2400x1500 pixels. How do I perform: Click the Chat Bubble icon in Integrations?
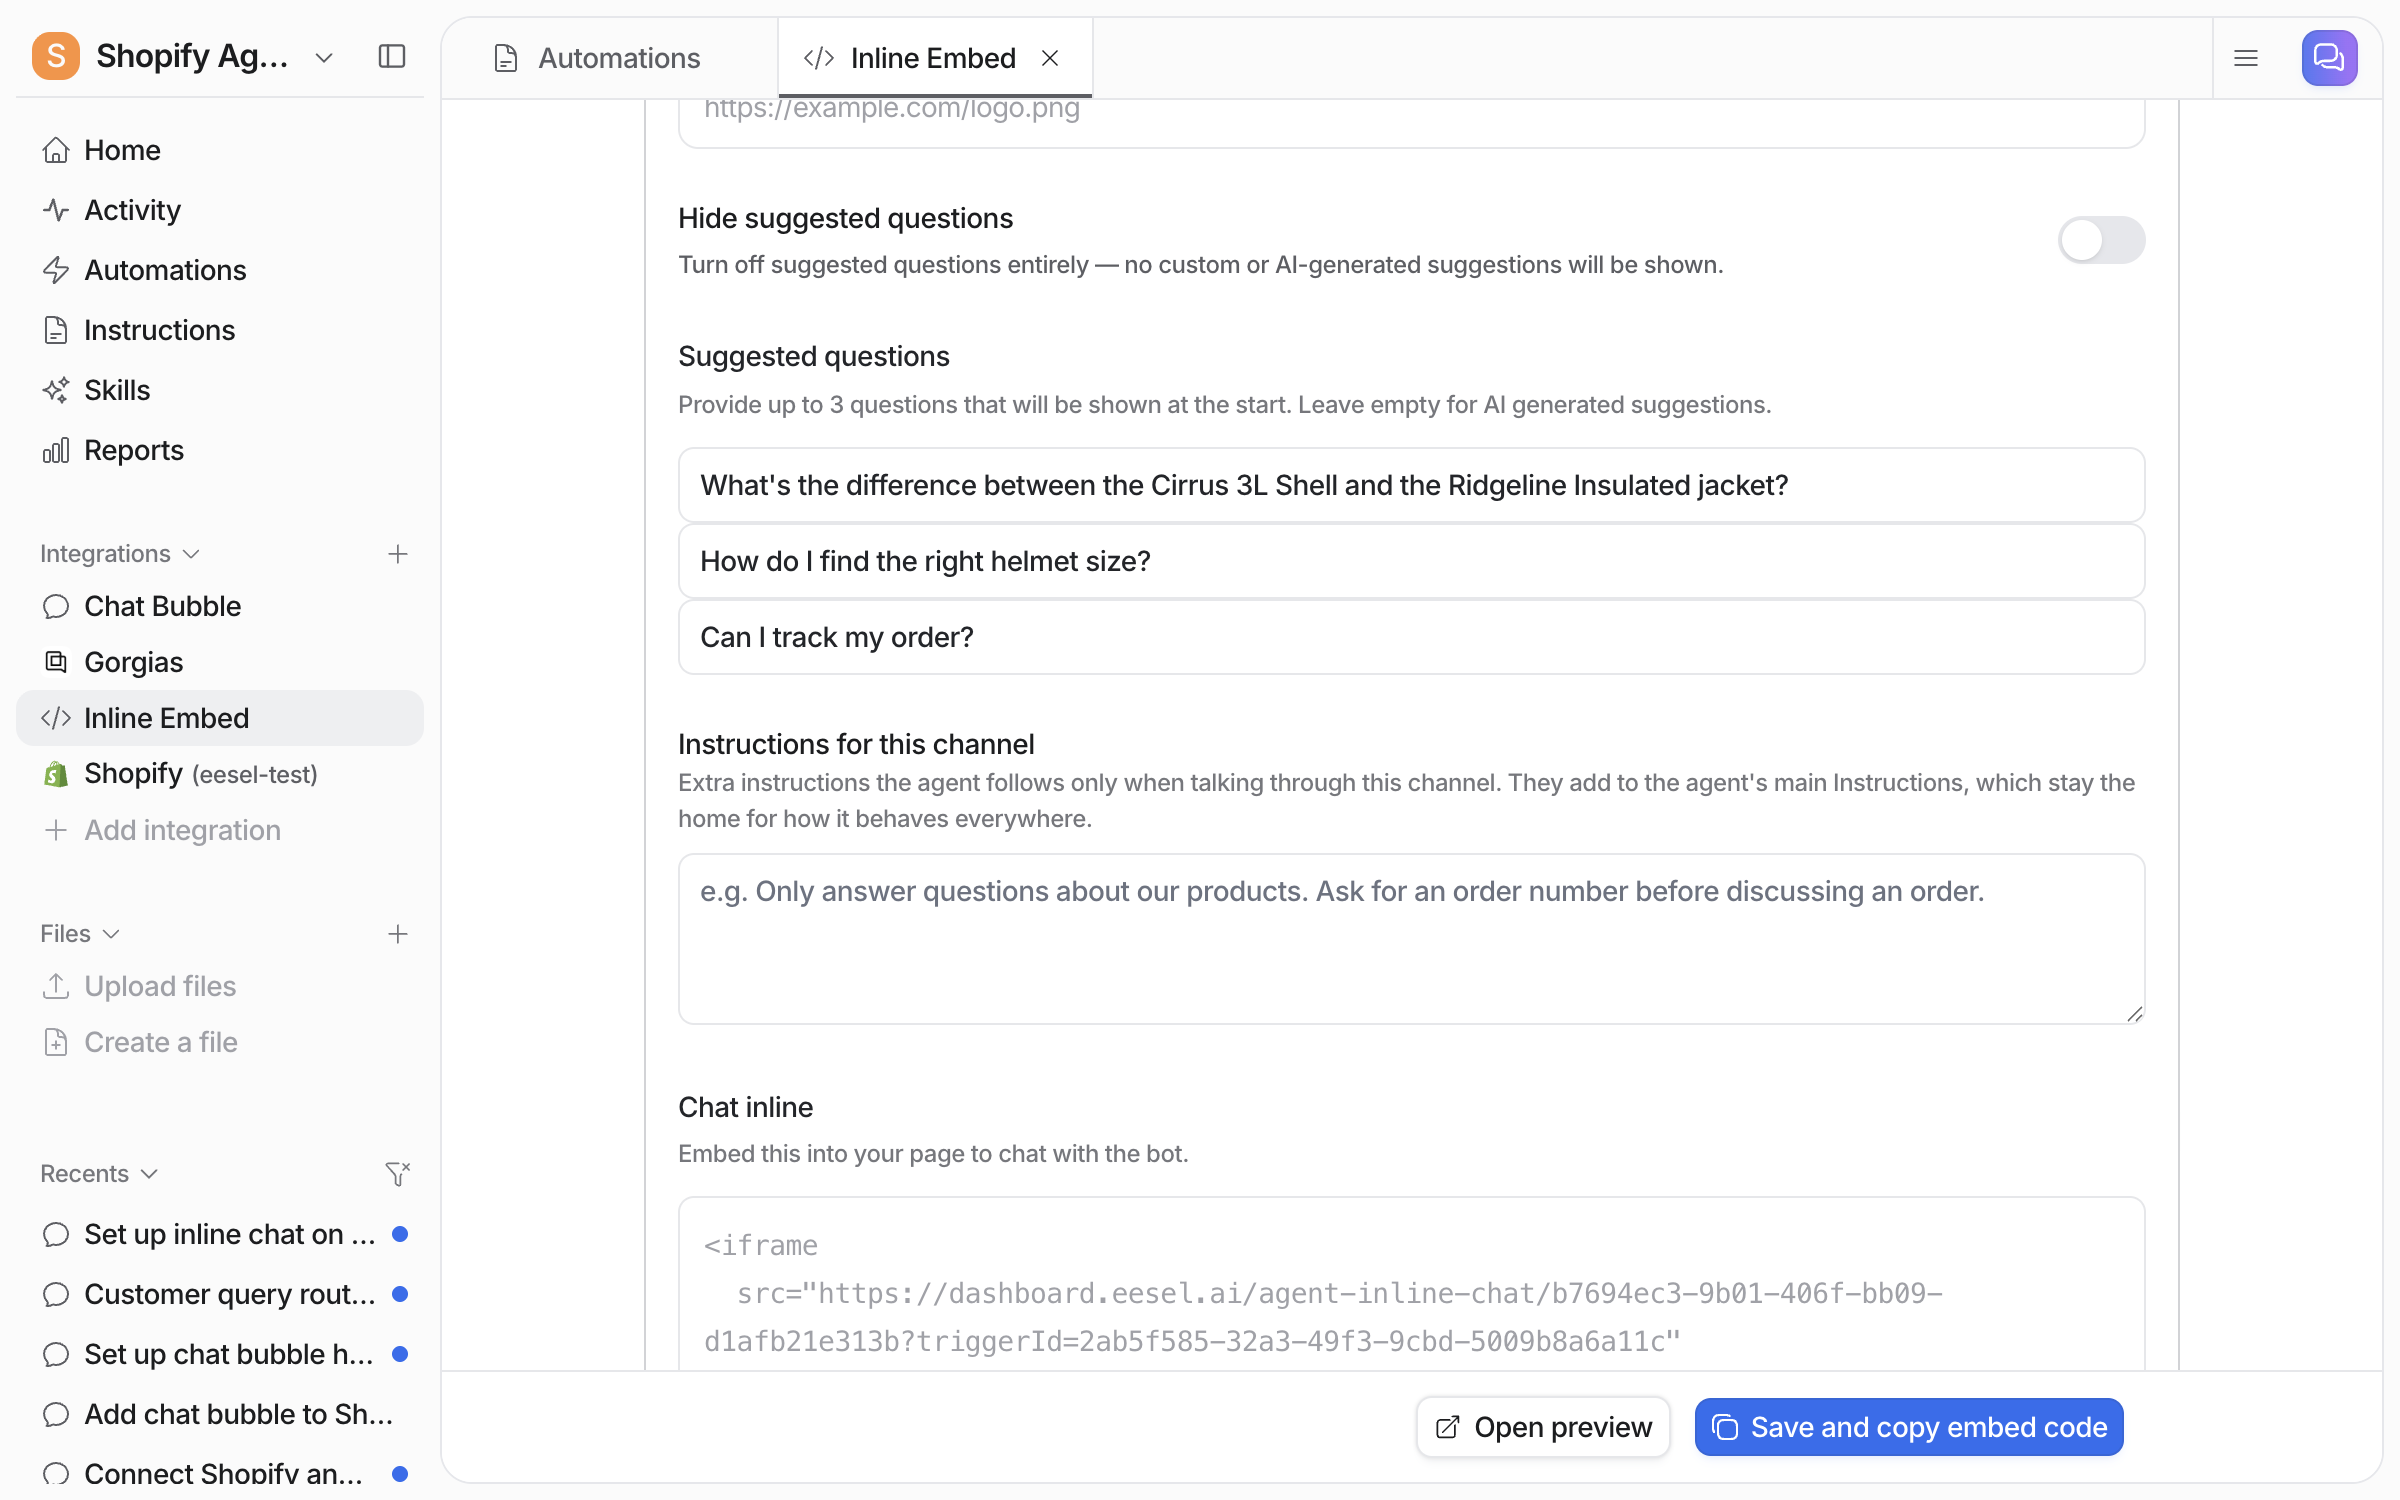(56, 606)
